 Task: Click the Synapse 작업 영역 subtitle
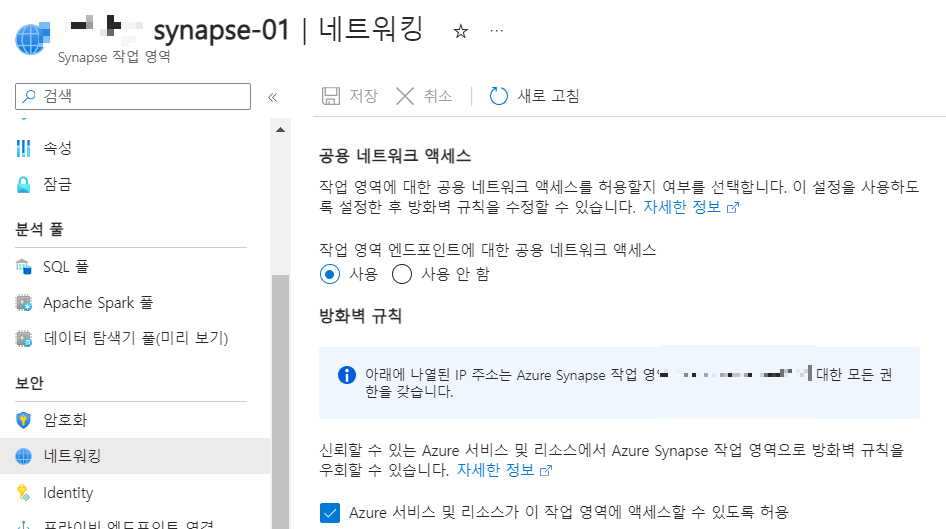114,57
